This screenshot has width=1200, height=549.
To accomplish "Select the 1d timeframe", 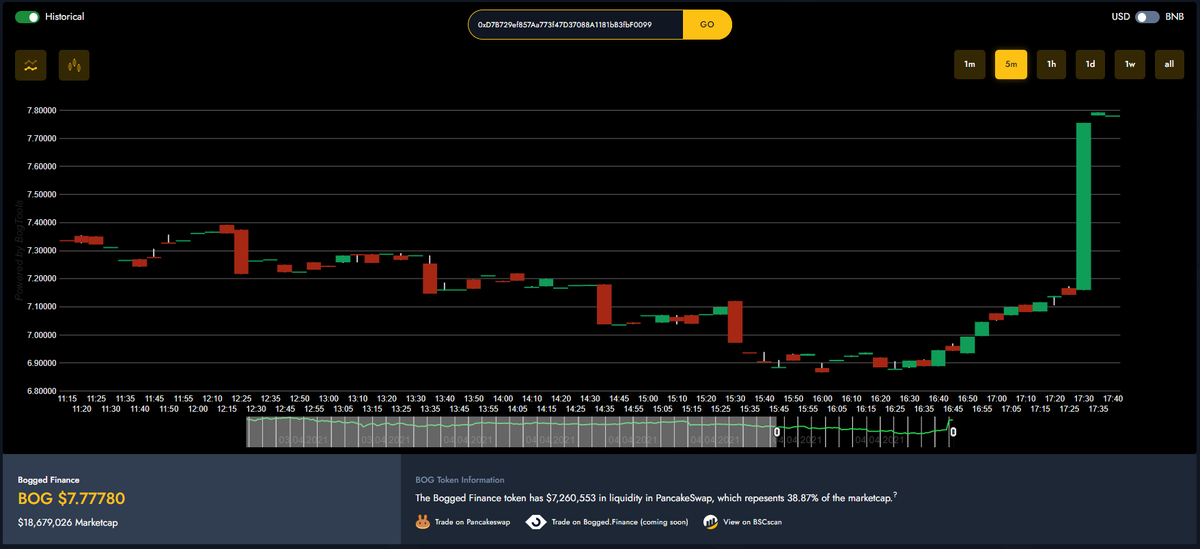I will (x=1090, y=64).
